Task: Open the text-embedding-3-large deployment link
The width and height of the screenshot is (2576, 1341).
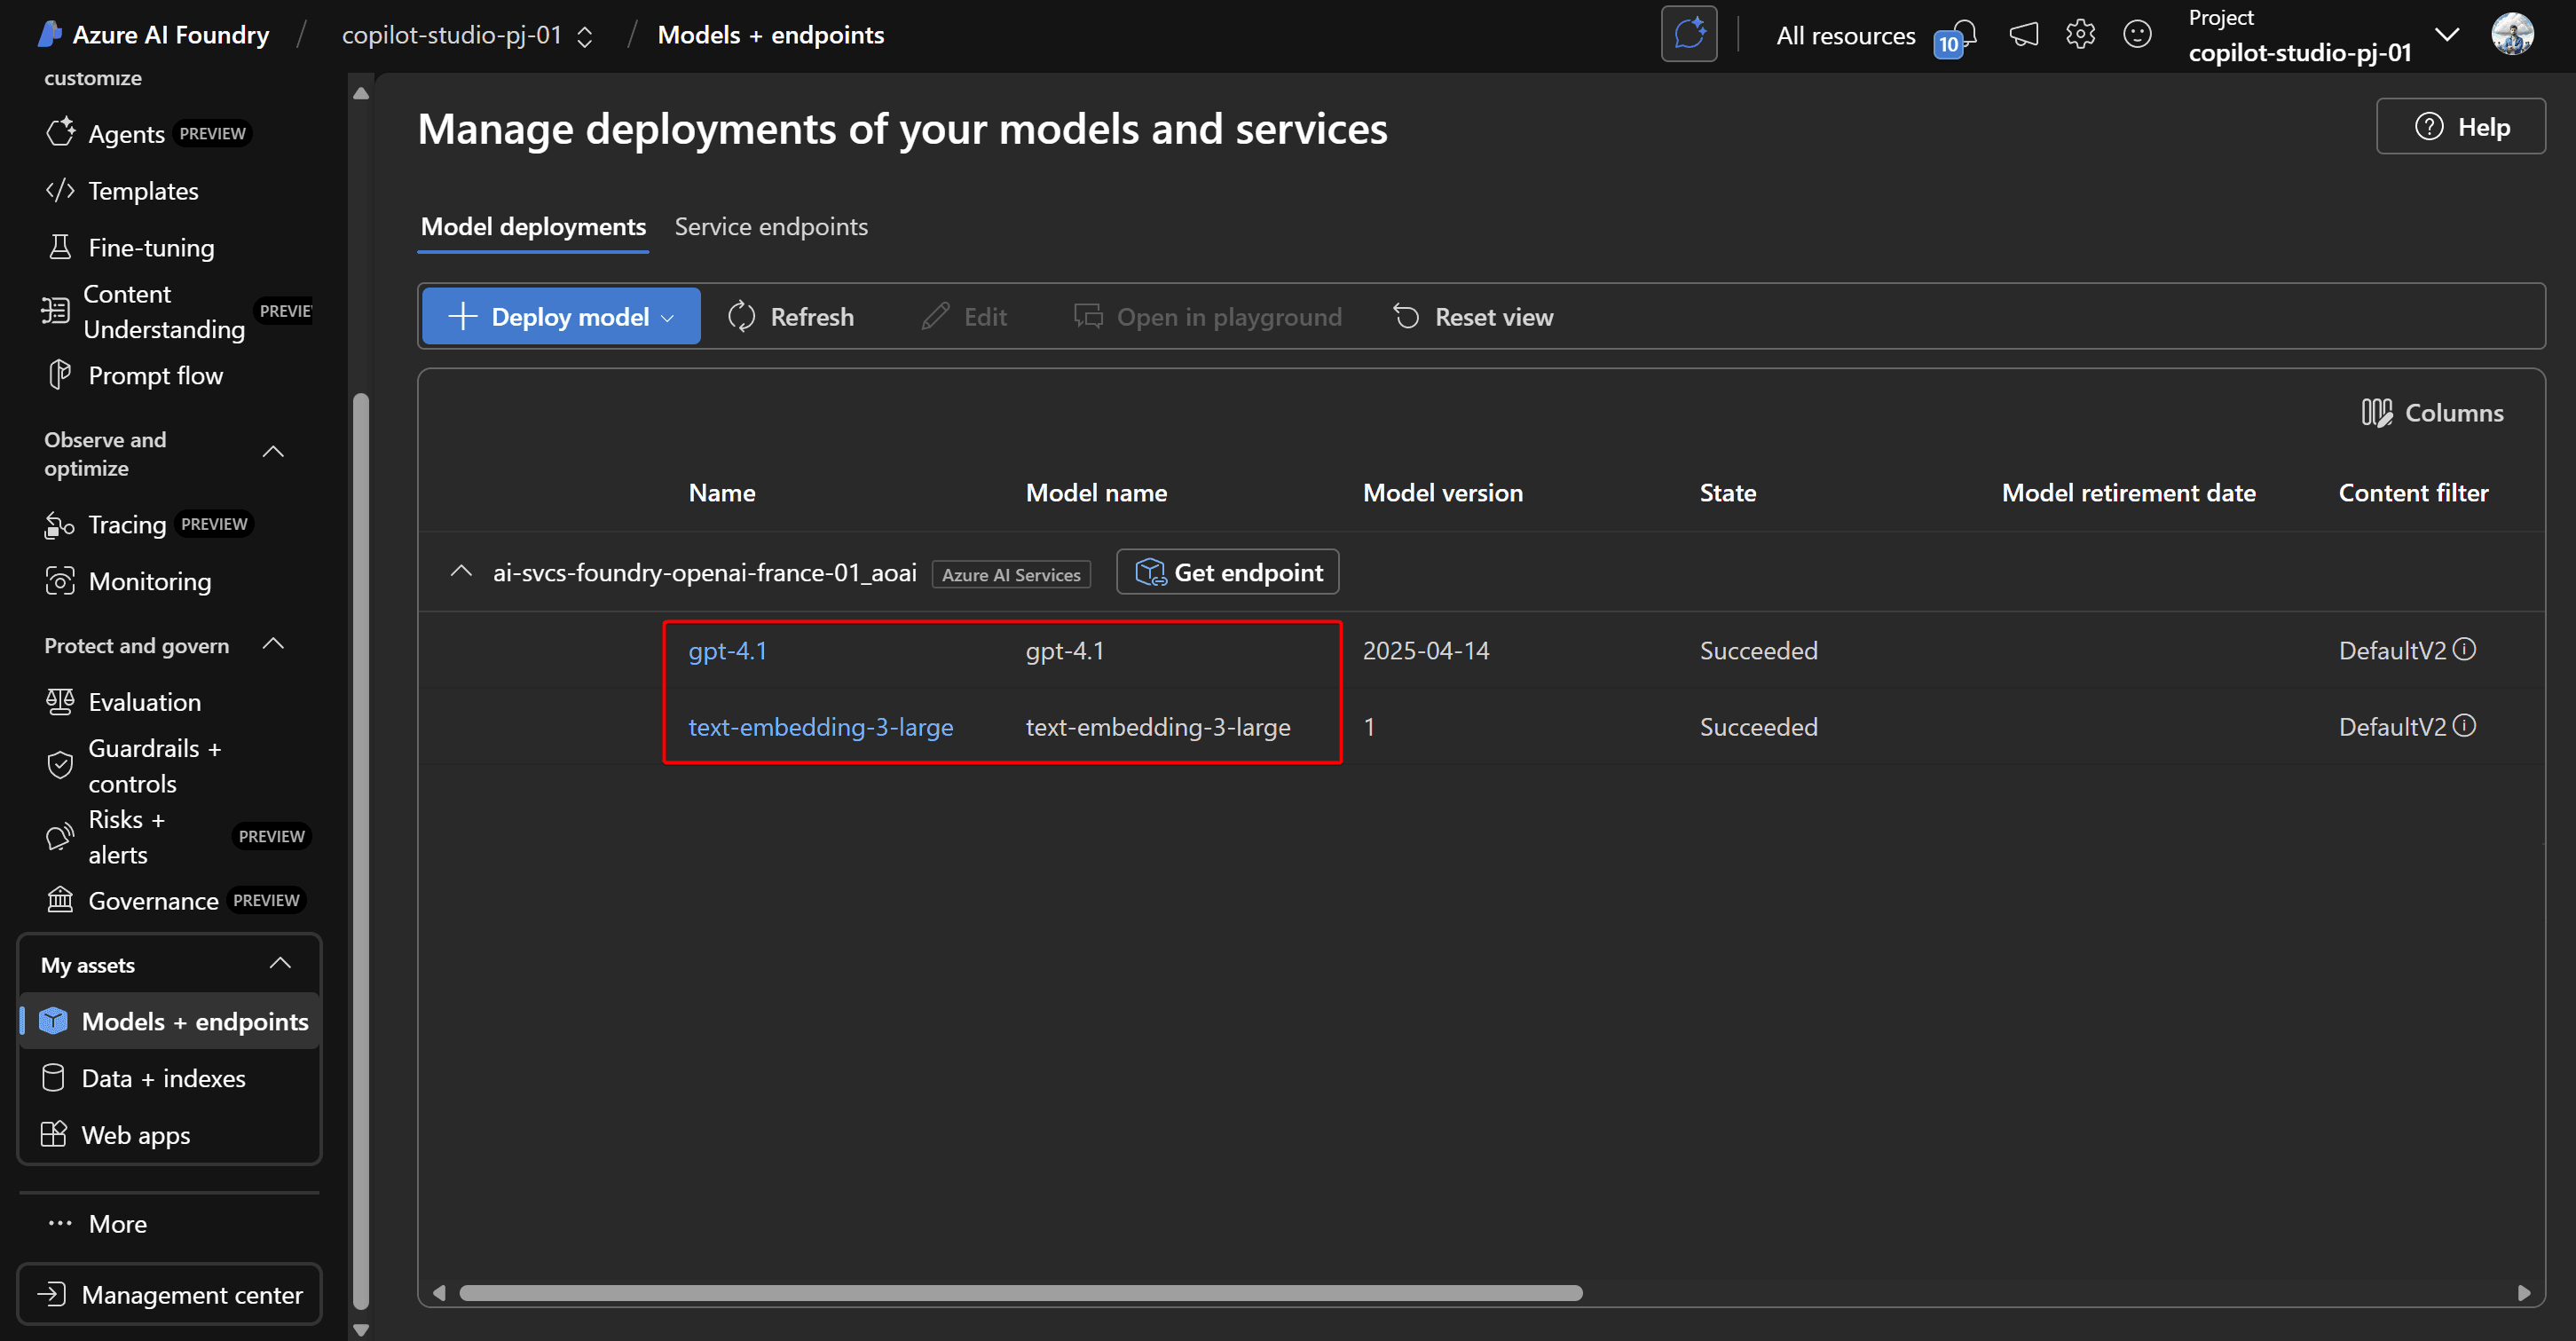Action: click(x=820, y=727)
